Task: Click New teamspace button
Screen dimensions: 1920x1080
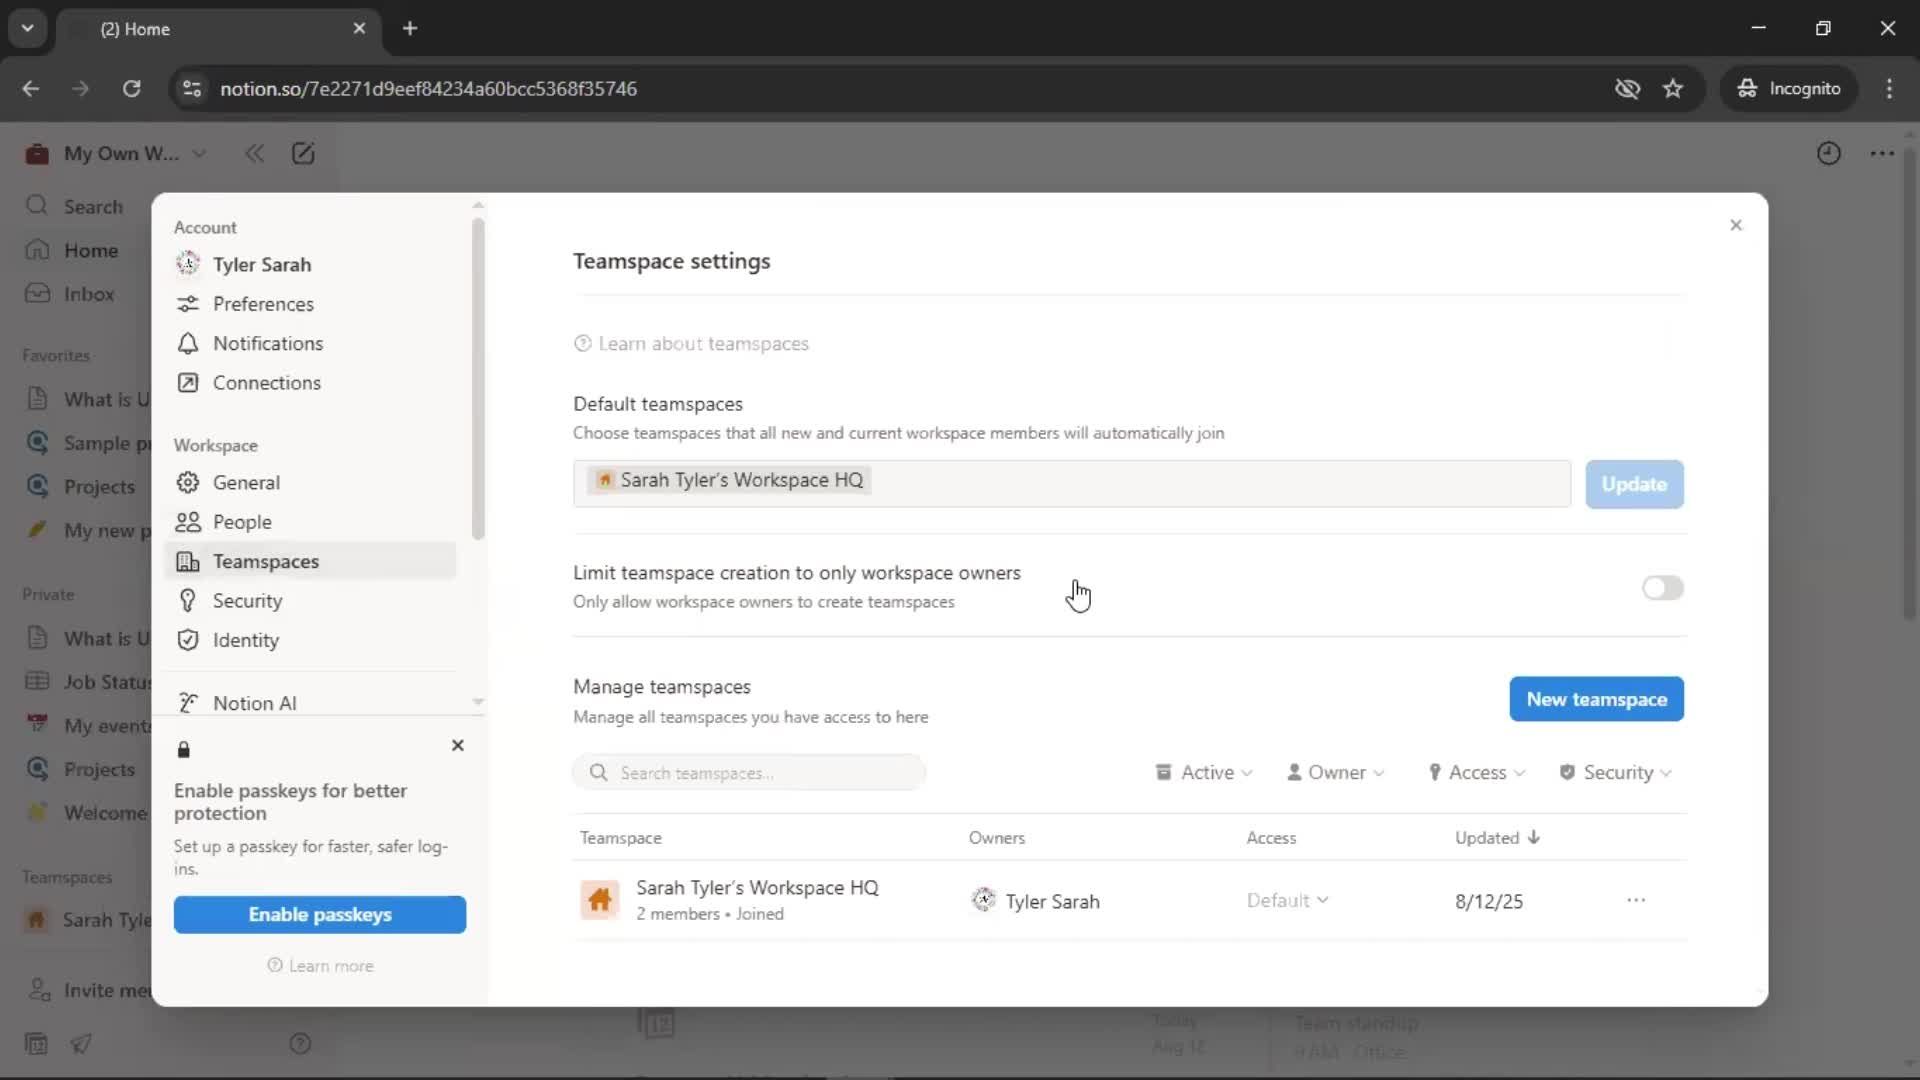Action: coord(1596,699)
